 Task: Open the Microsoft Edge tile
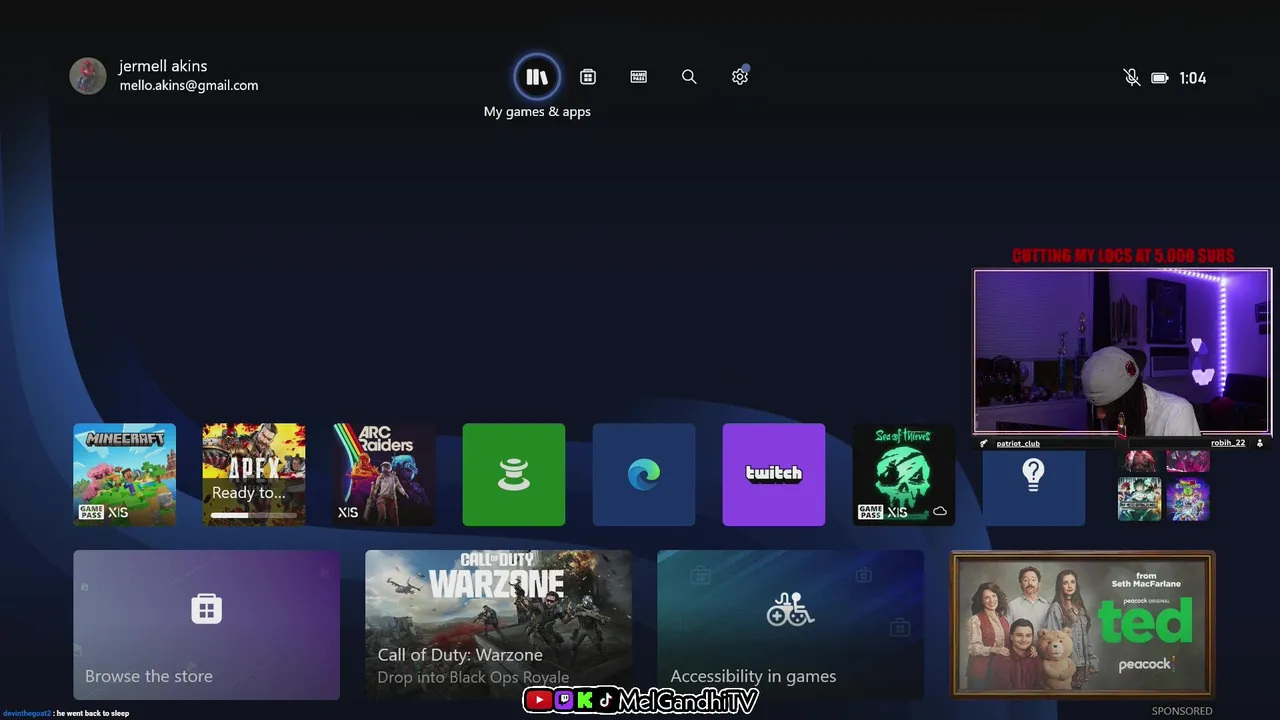[644, 474]
